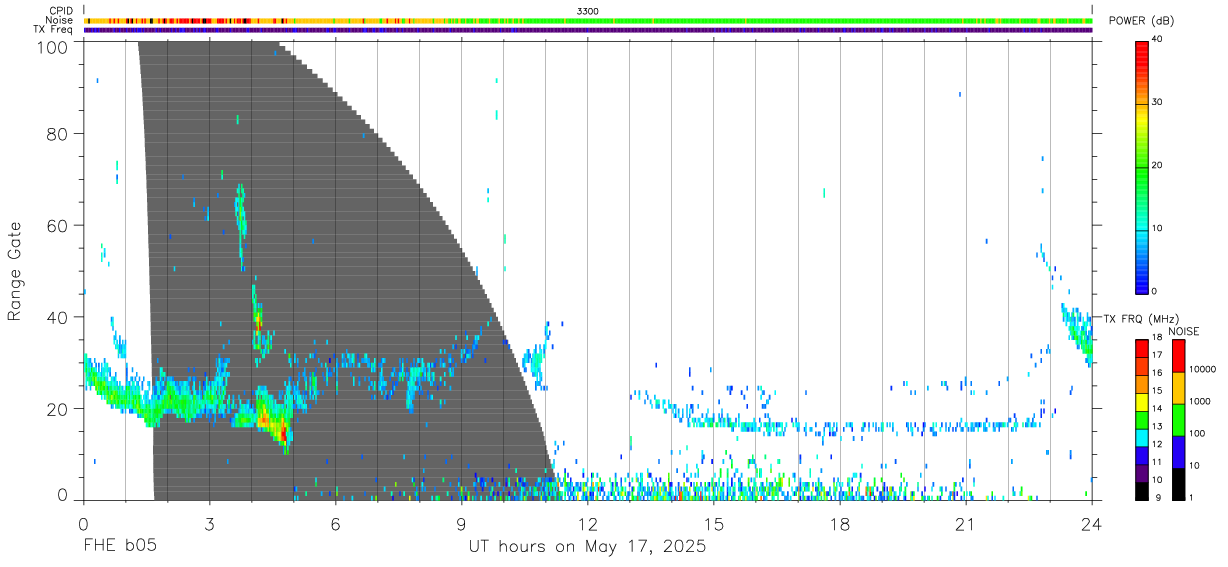This screenshot has width=1228, height=567.
Task: Click the noise color strip above the plot
Action: pos(588,20)
